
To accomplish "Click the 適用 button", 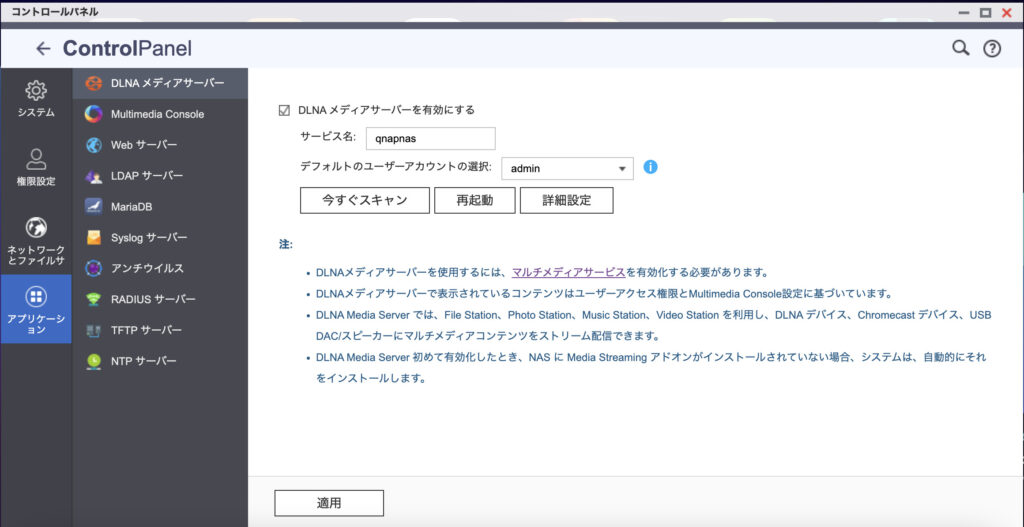I will tap(329, 503).
